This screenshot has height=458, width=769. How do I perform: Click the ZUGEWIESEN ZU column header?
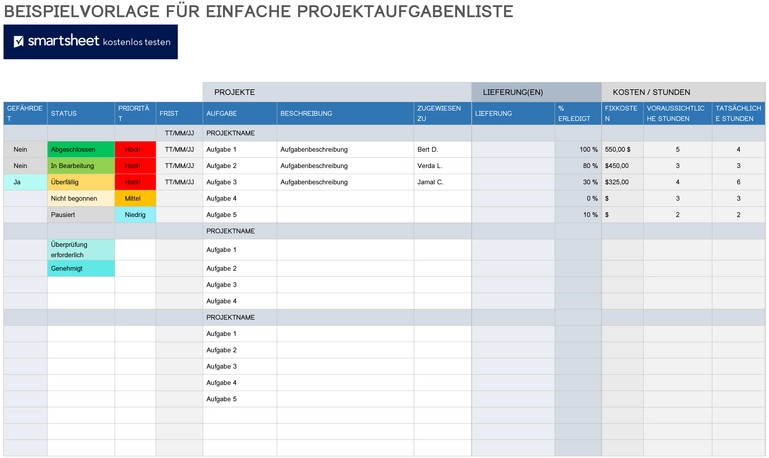click(442, 113)
